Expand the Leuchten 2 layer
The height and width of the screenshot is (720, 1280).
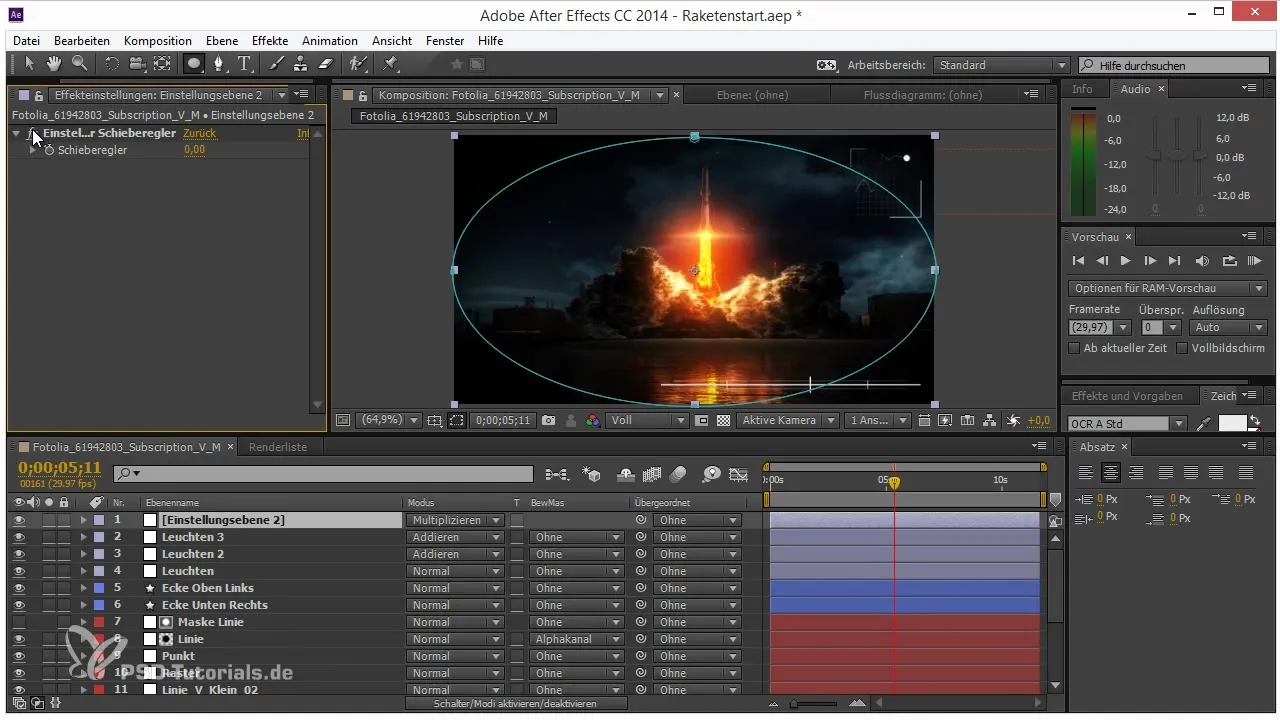pos(84,554)
